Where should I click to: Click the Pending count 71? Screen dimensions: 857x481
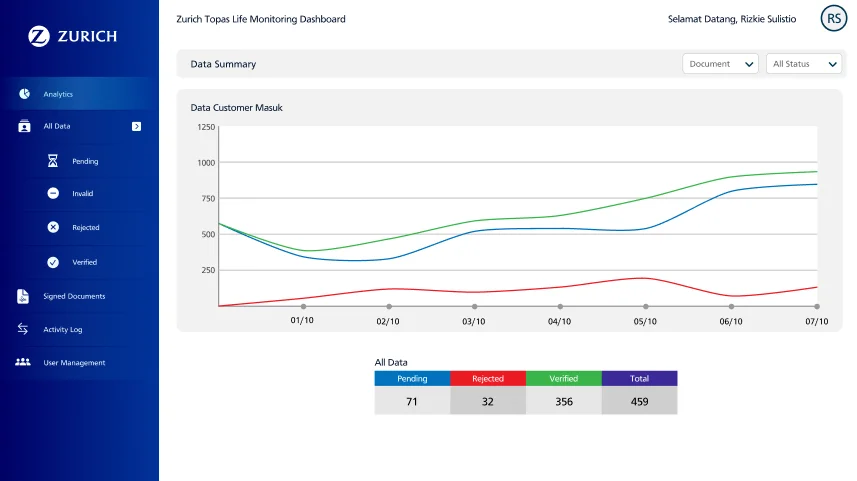pos(412,402)
